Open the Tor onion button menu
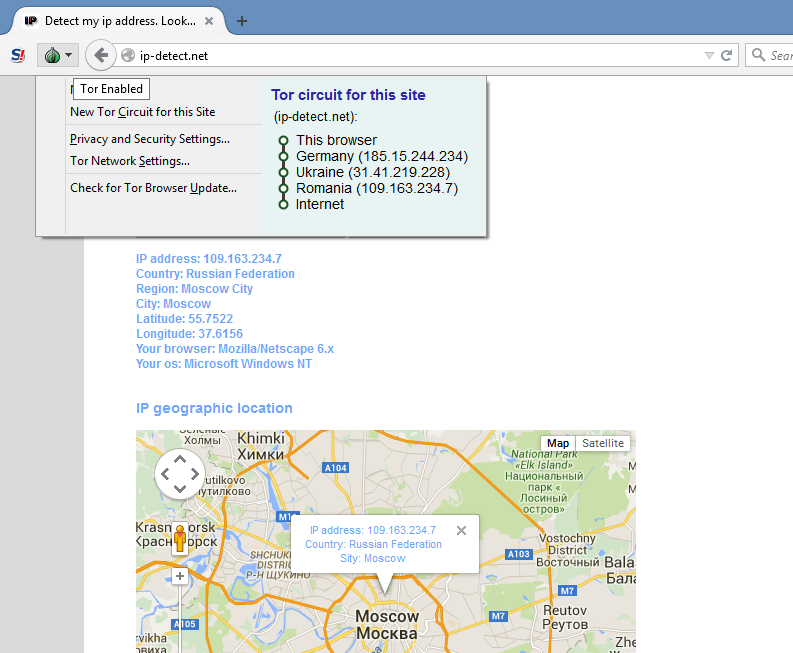This screenshot has width=793, height=653. [58, 55]
